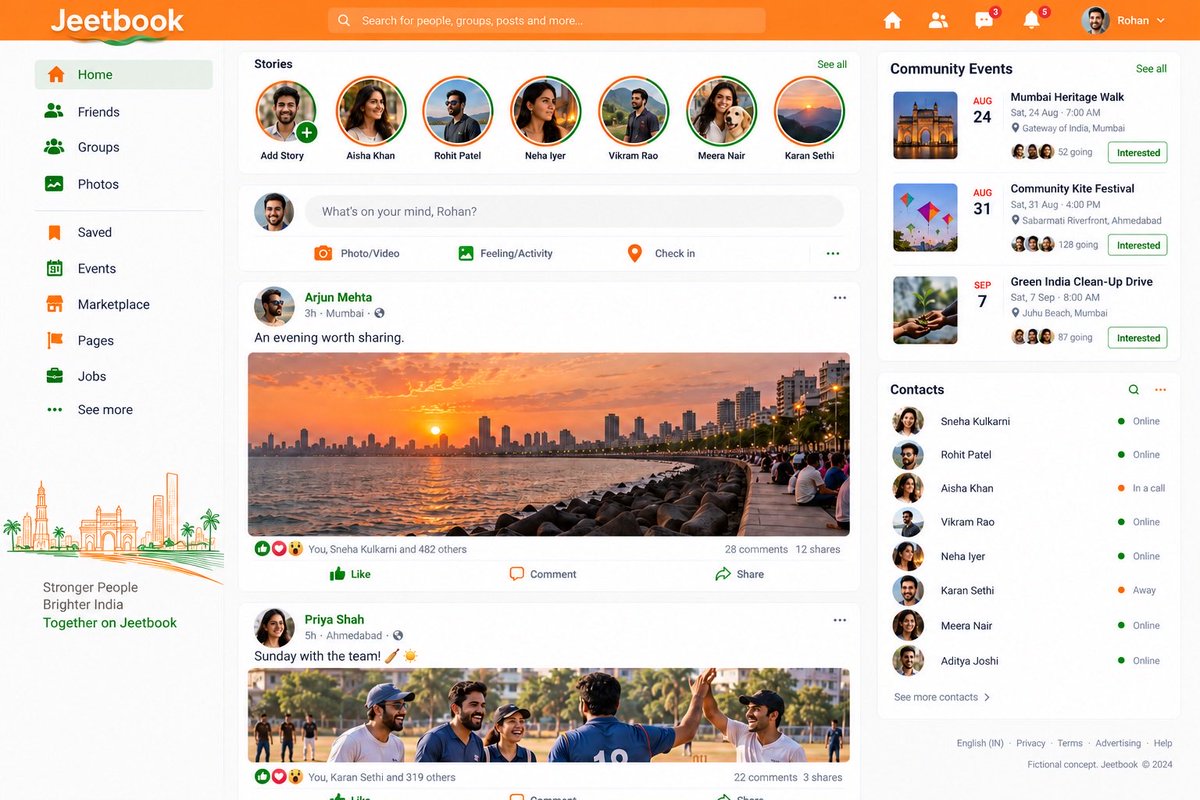Click the Marketplace storefront icon
The width and height of the screenshot is (1200, 800).
point(55,304)
